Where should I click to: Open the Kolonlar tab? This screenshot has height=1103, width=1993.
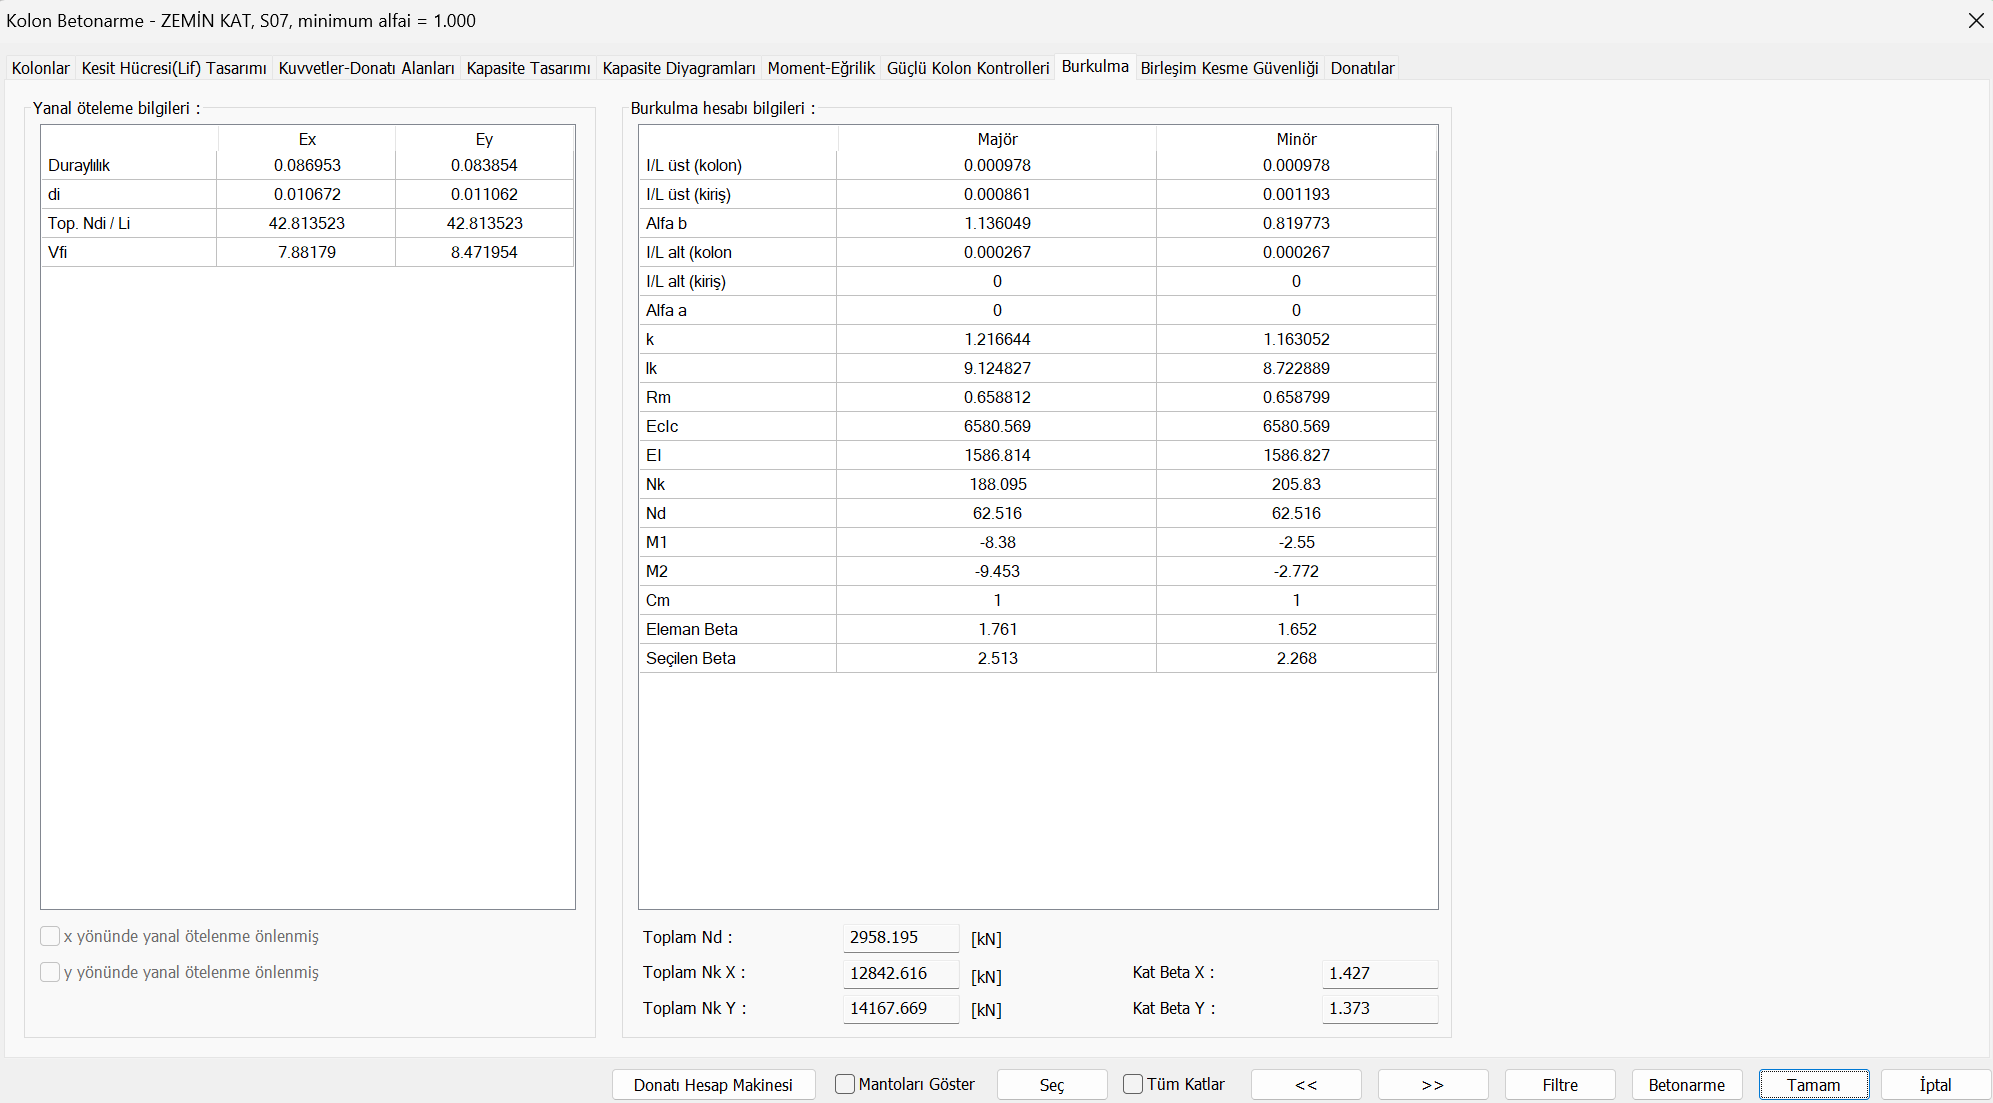41,68
